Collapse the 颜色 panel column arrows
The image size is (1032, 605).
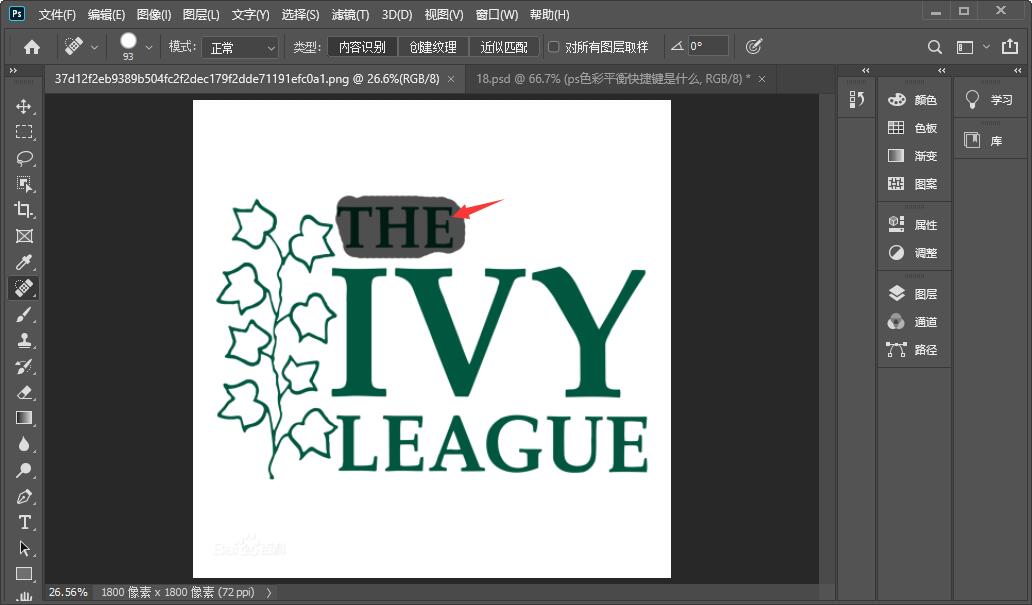pos(941,70)
